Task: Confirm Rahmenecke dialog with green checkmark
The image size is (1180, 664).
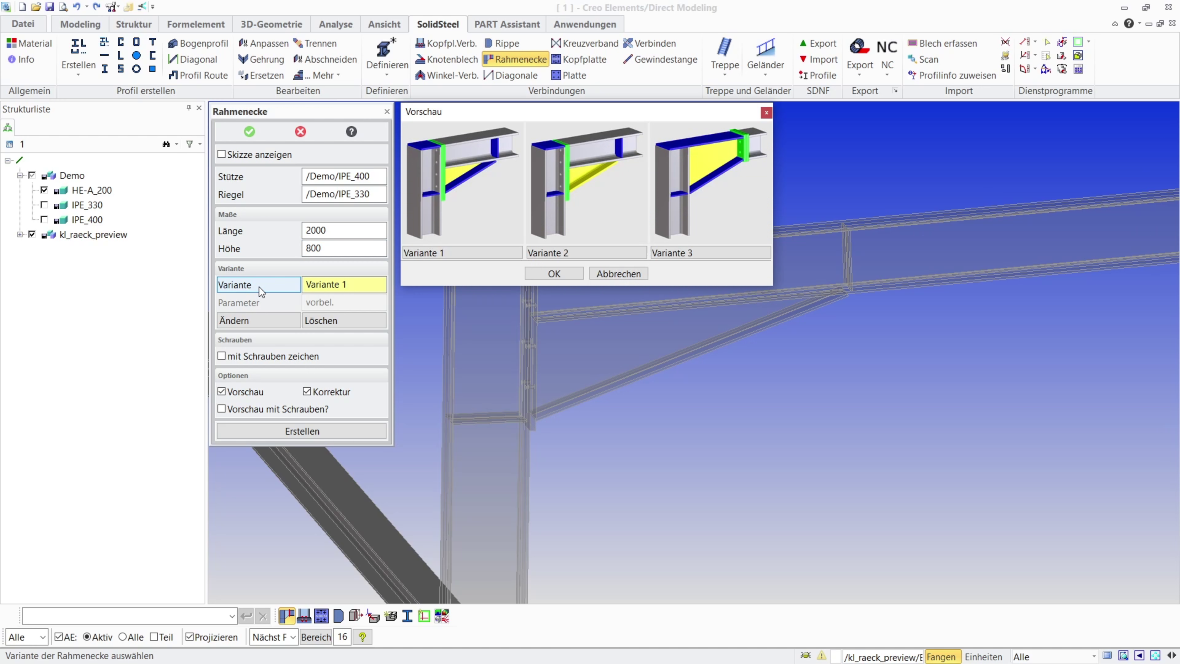Action: click(249, 132)
